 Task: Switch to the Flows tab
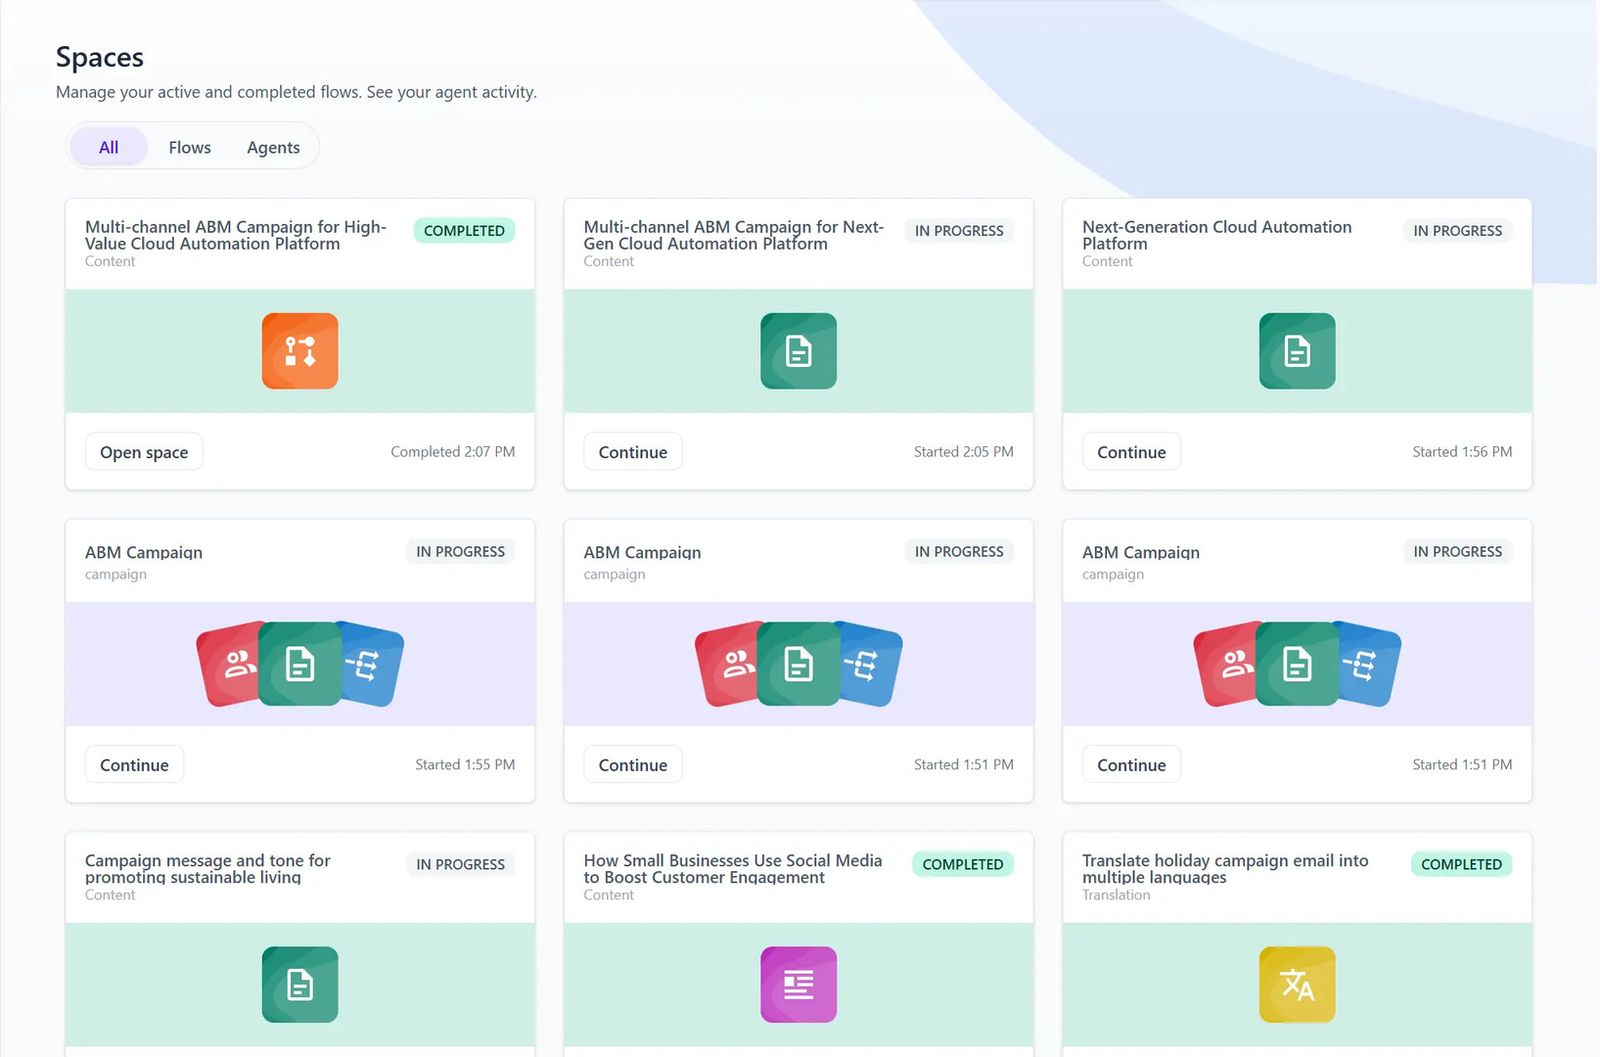pos(189,148)
